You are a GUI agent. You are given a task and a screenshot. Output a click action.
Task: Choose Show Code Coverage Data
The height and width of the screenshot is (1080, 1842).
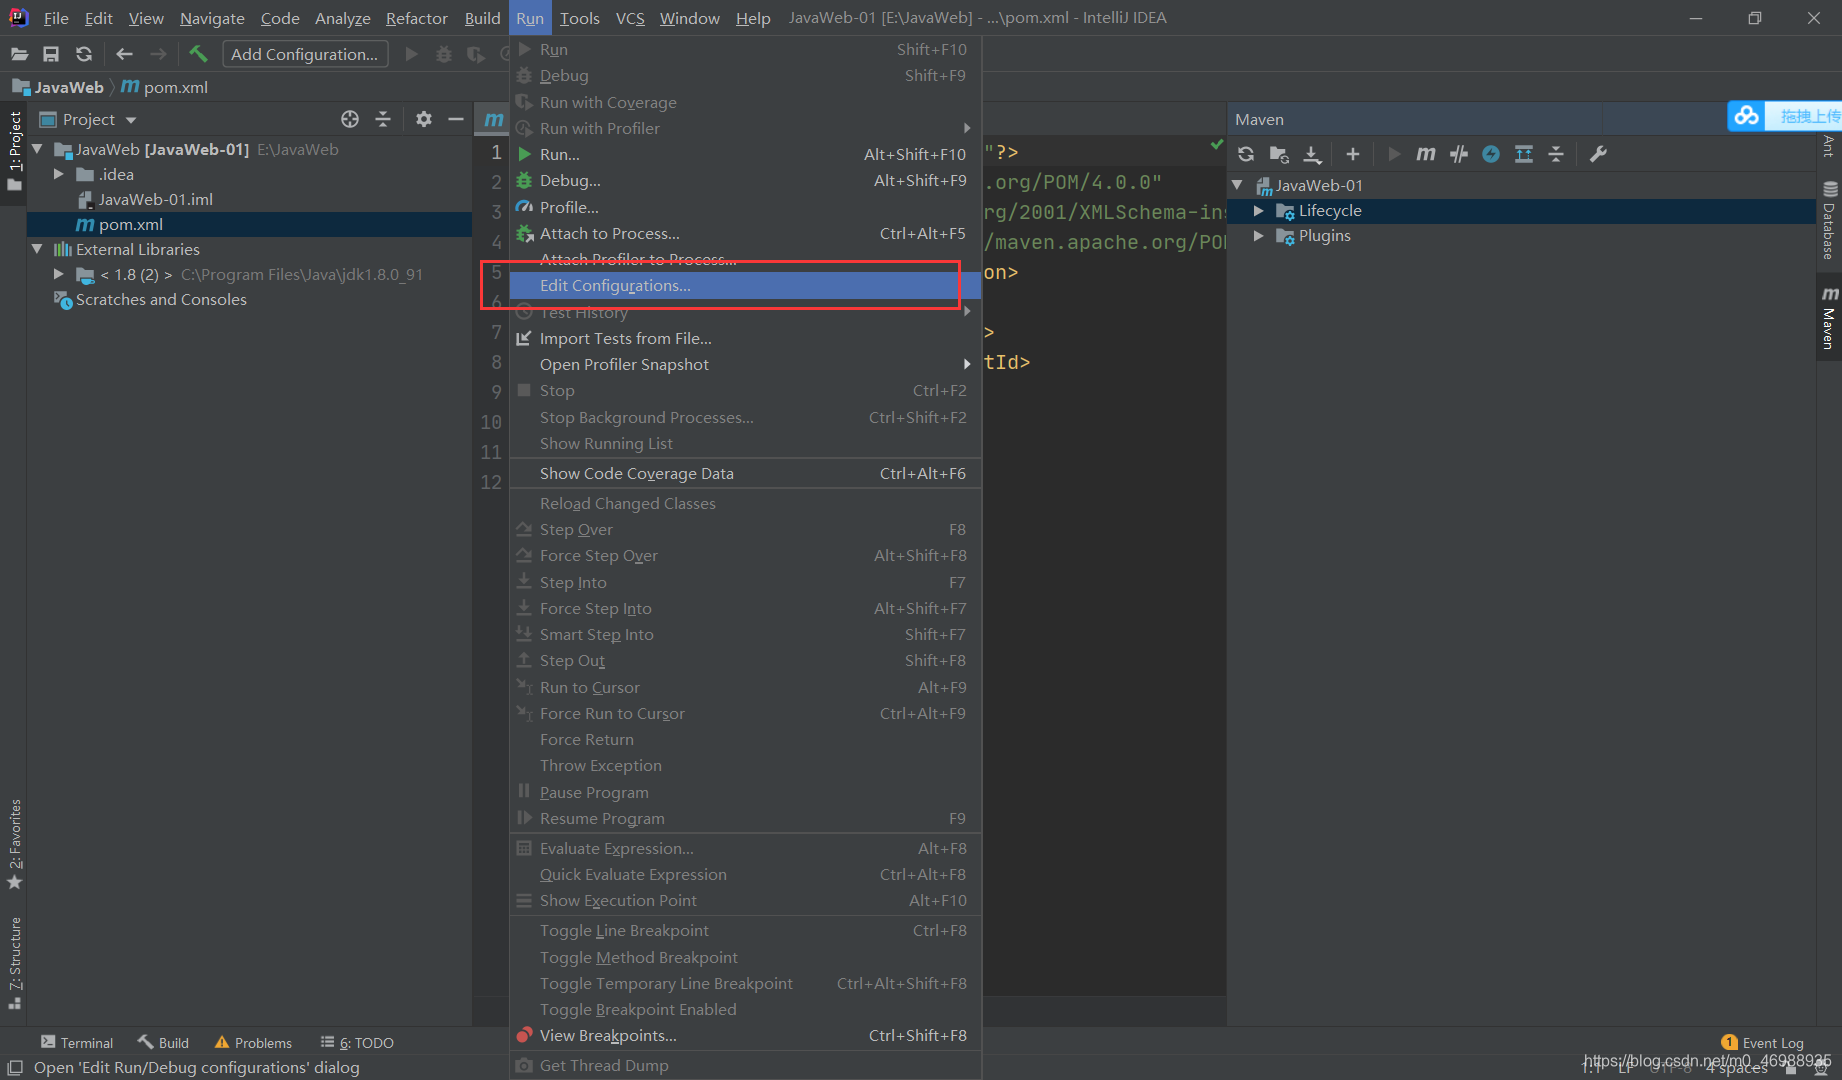(745, 473)
